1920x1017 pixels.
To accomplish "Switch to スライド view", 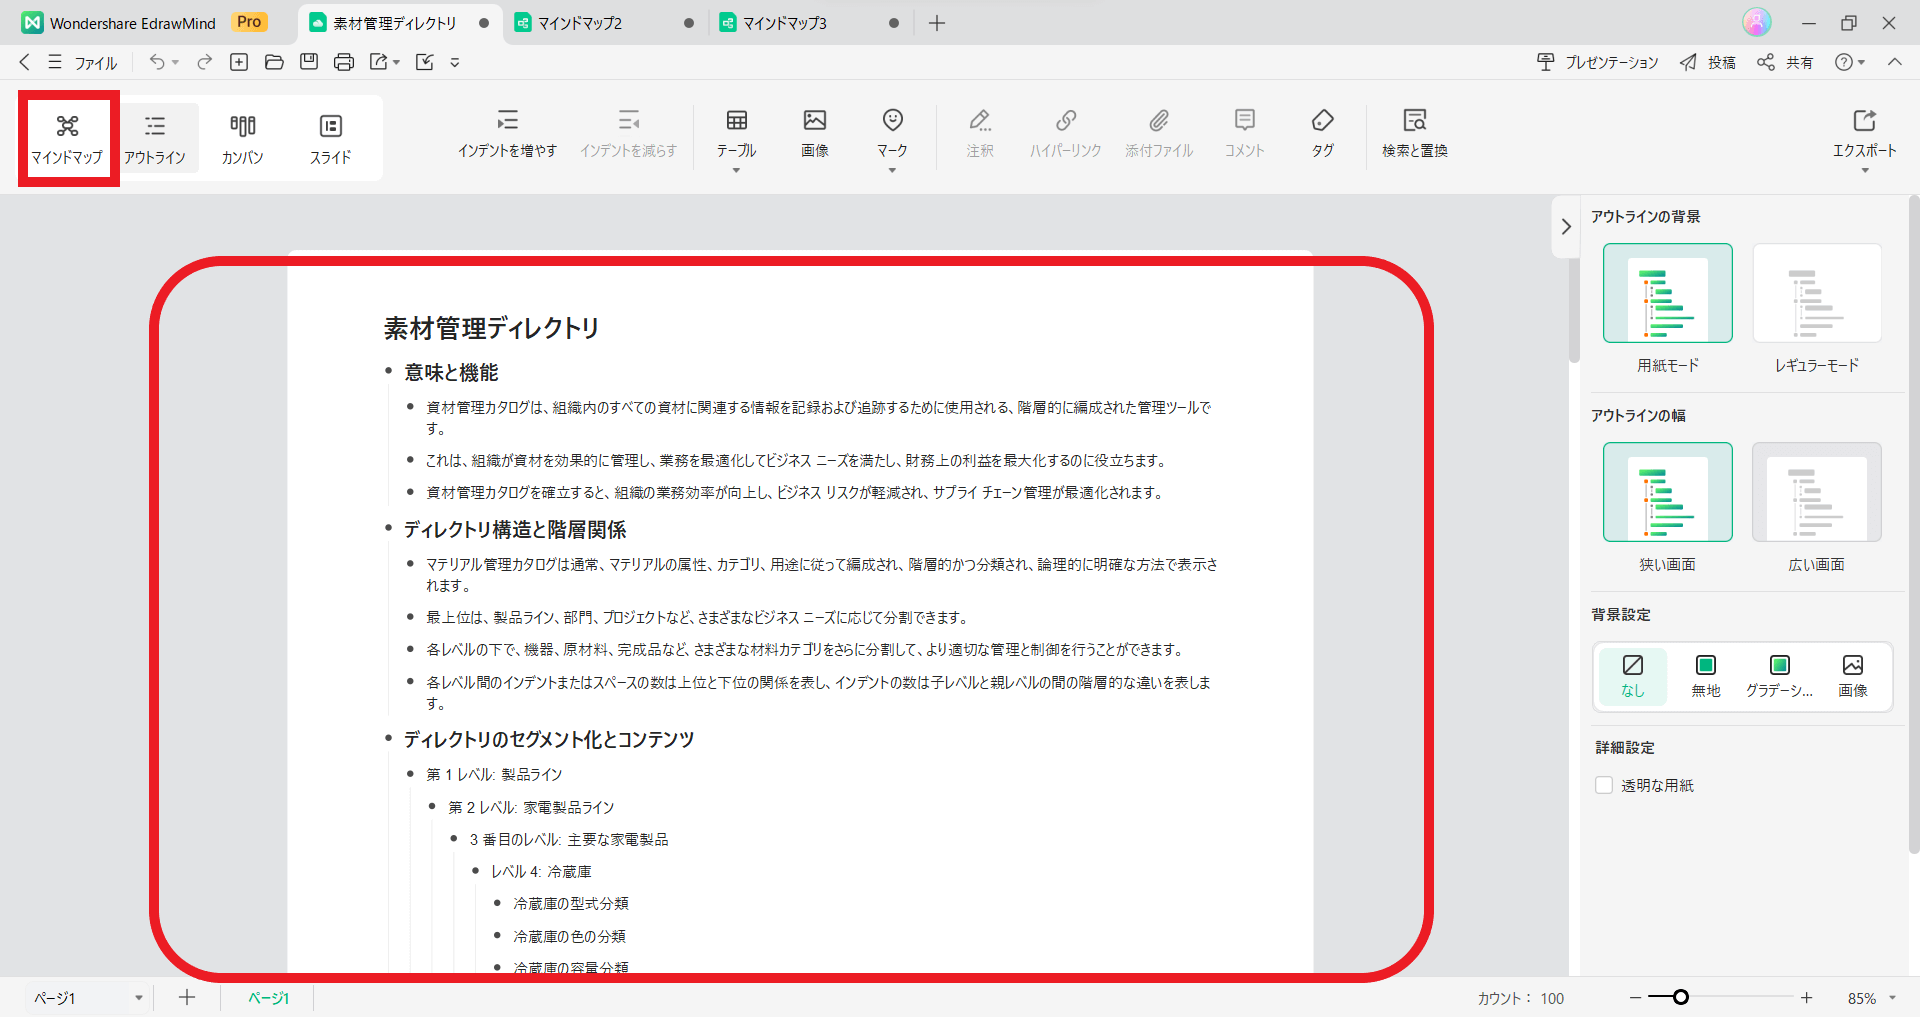I will click(330, 138).
